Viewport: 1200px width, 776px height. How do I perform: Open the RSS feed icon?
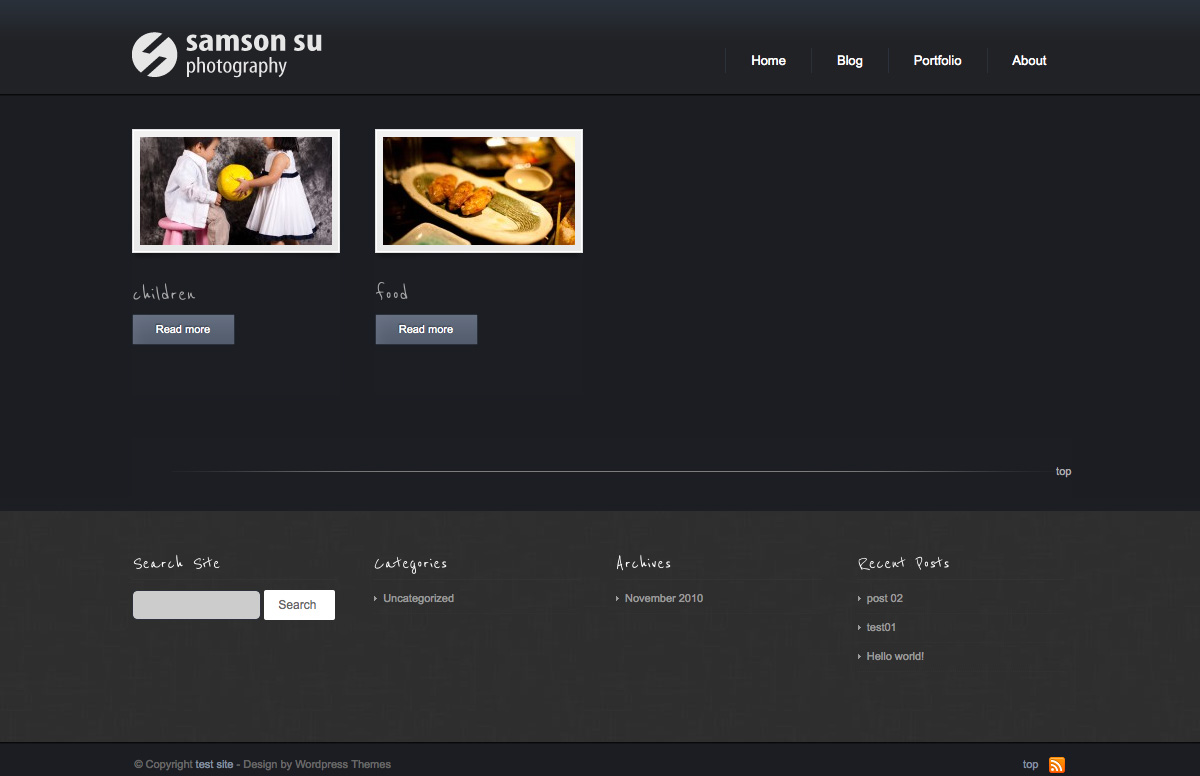coord(1057,765)
